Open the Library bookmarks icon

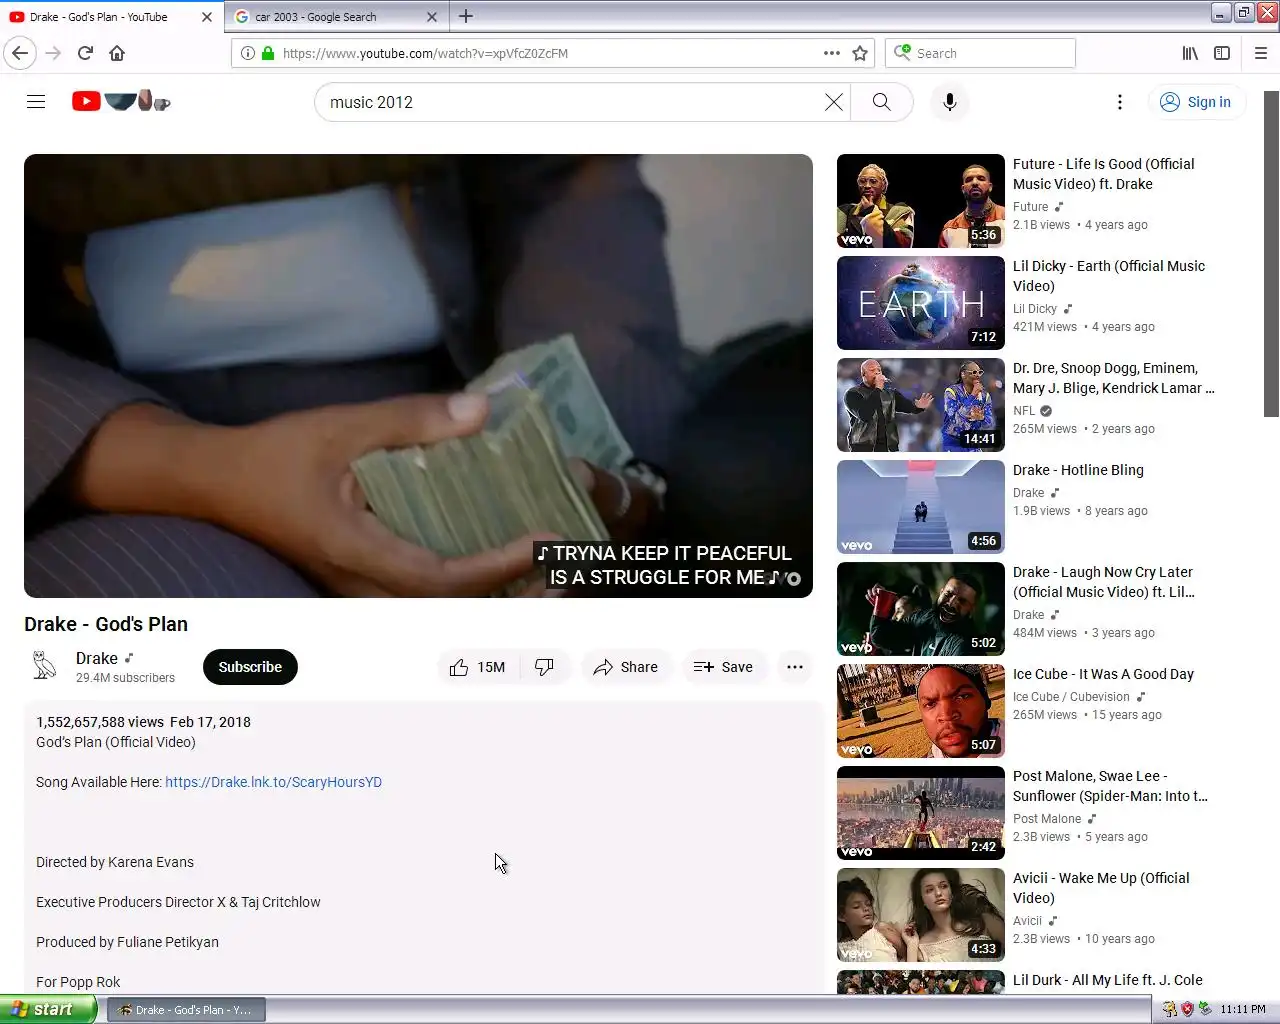point(1190,53)
